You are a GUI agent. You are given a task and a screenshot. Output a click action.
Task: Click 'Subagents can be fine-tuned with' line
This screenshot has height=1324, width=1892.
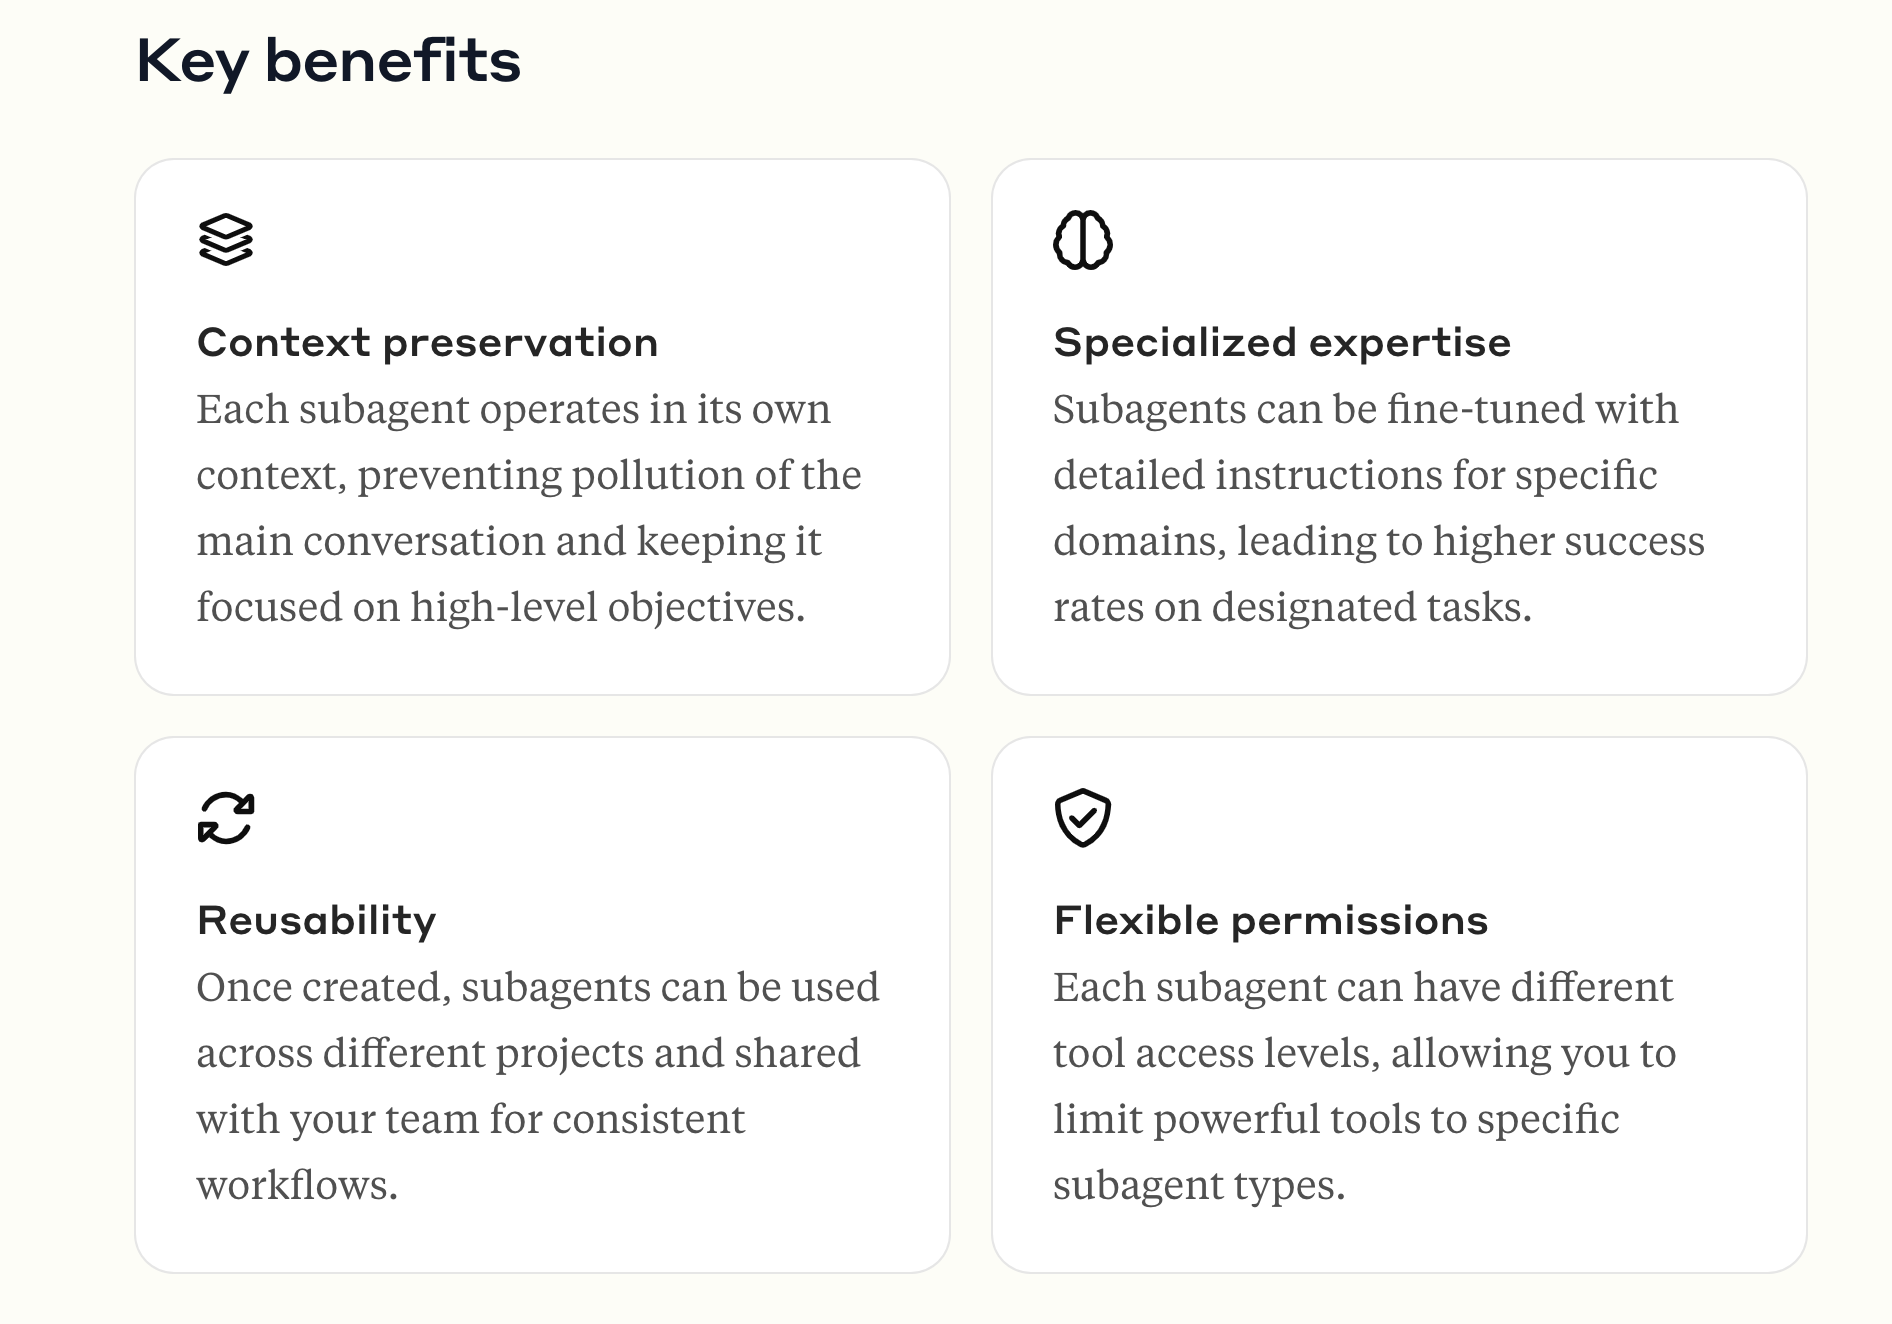[1366, 409]
